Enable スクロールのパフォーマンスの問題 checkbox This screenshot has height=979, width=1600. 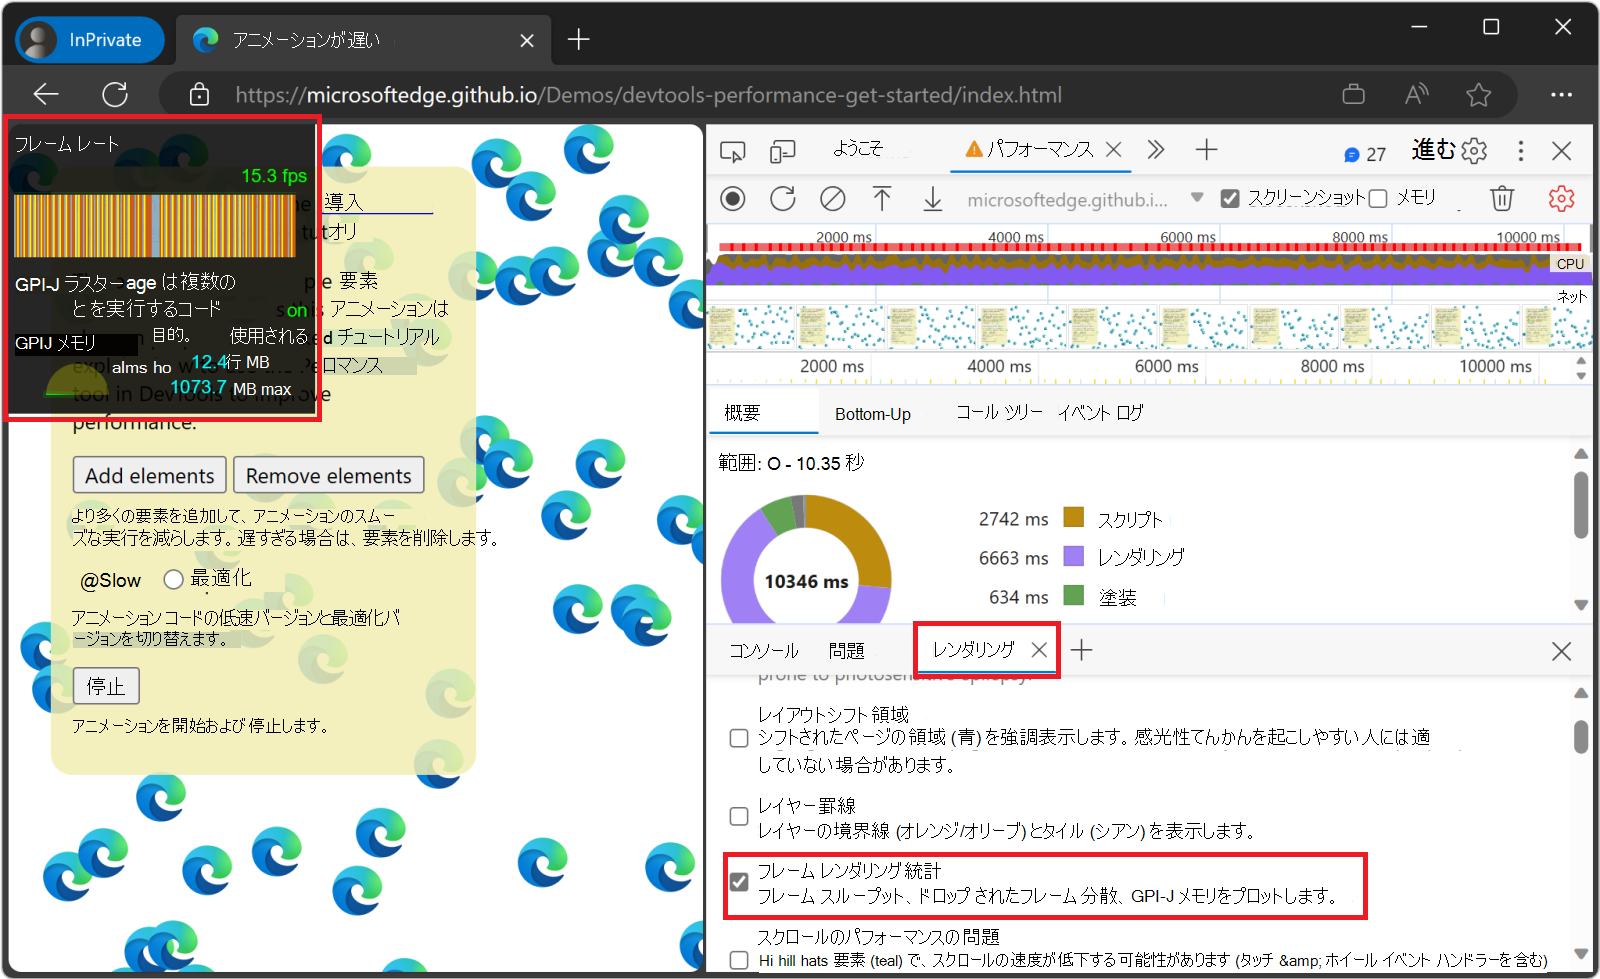point(739,960)
